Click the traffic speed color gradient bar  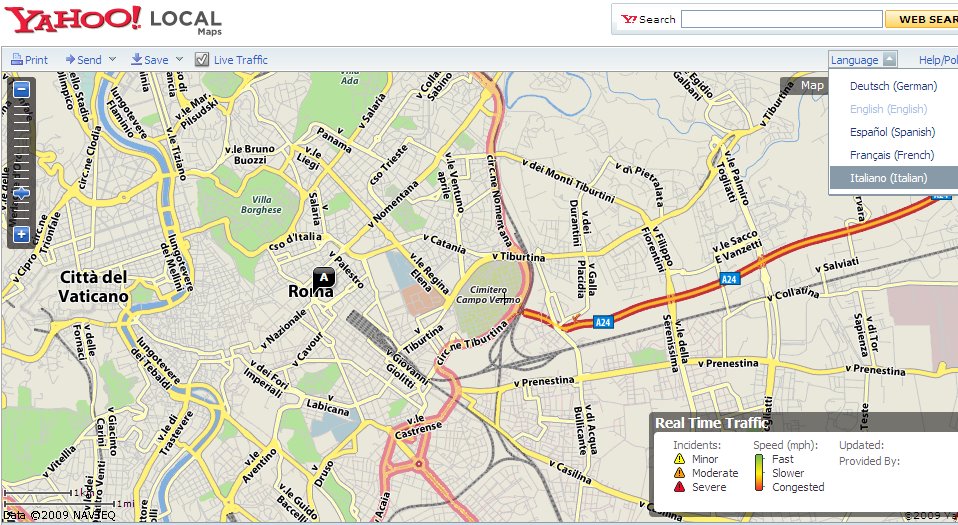759,472
